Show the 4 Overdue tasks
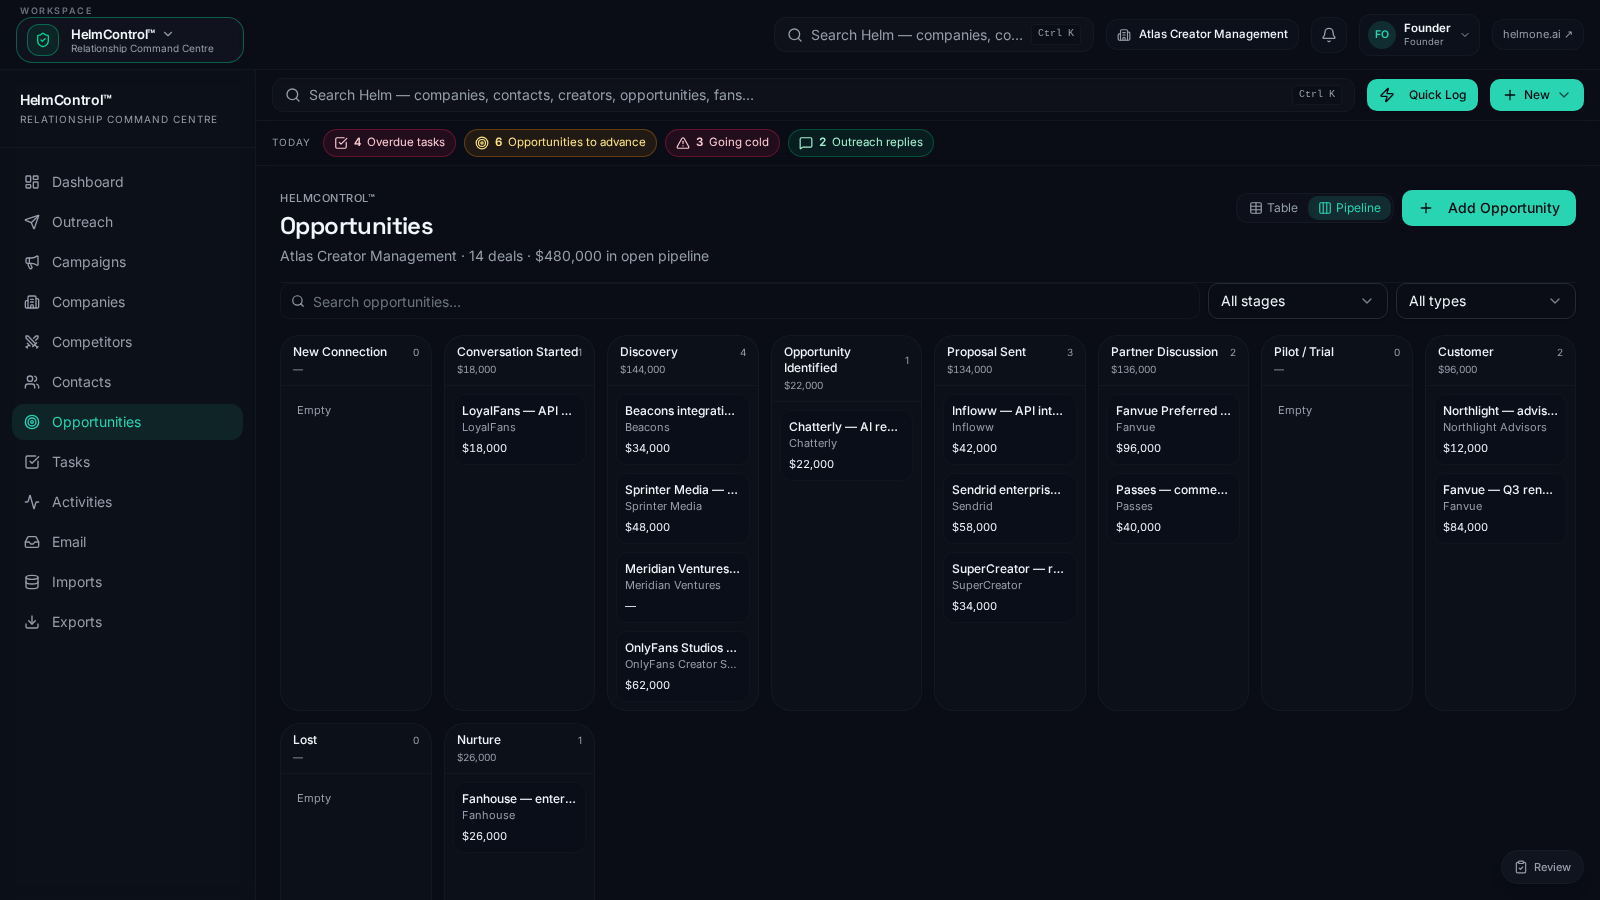The image size is (1600, 900). (x=389, y=143)
